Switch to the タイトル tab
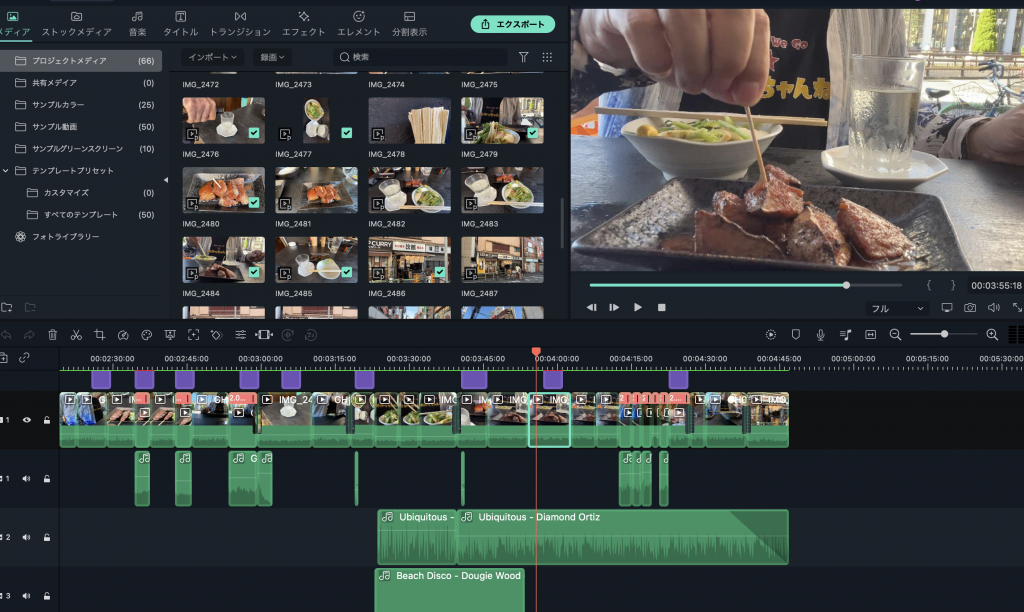The height and width of the screenshot is (612, 1024). 180,24
